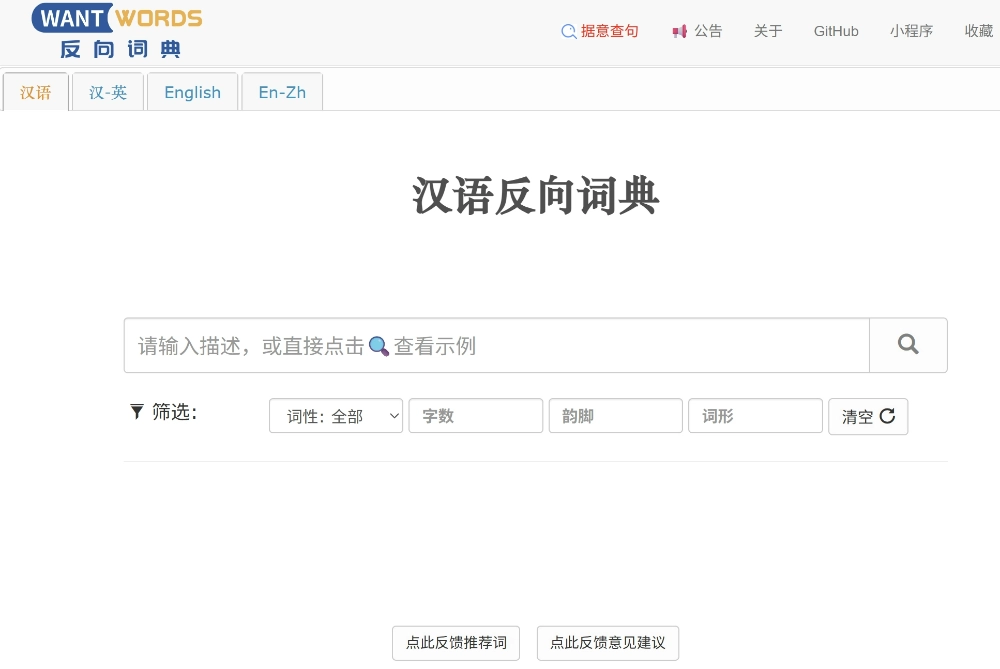This screenshot has width=1000, height=669.
Task: Click the magnifier icon beside 据意查句
Action: (569, 31)
